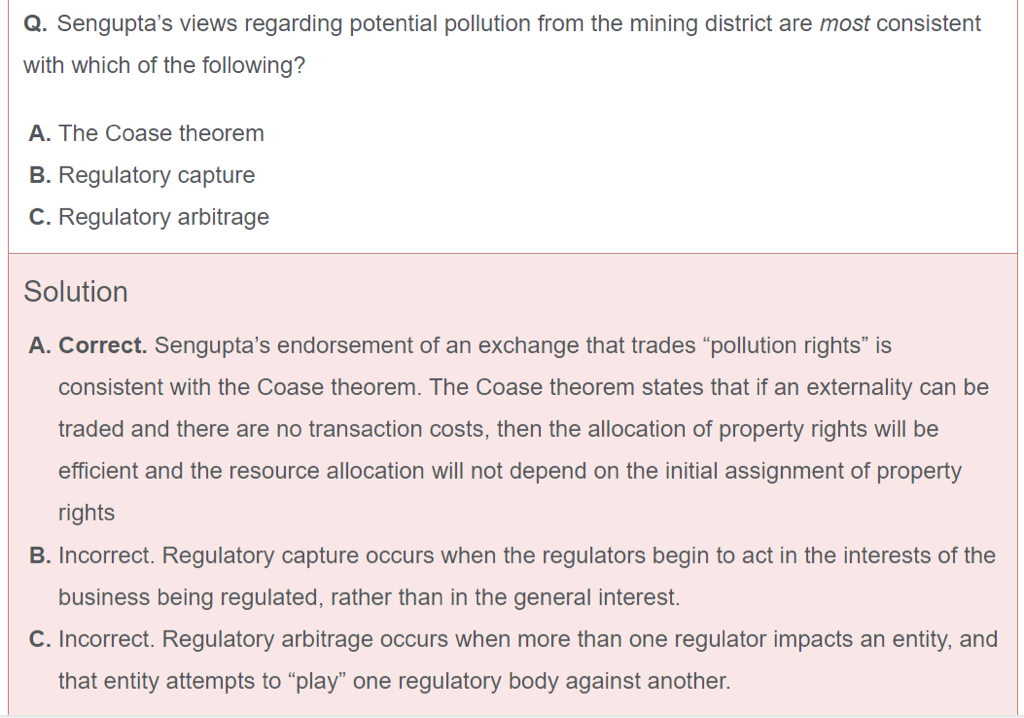Viewport: 1024px width, 718px height.
Task: Click "C. Incorrect." in the solution
Action: (x=92, y=639)
